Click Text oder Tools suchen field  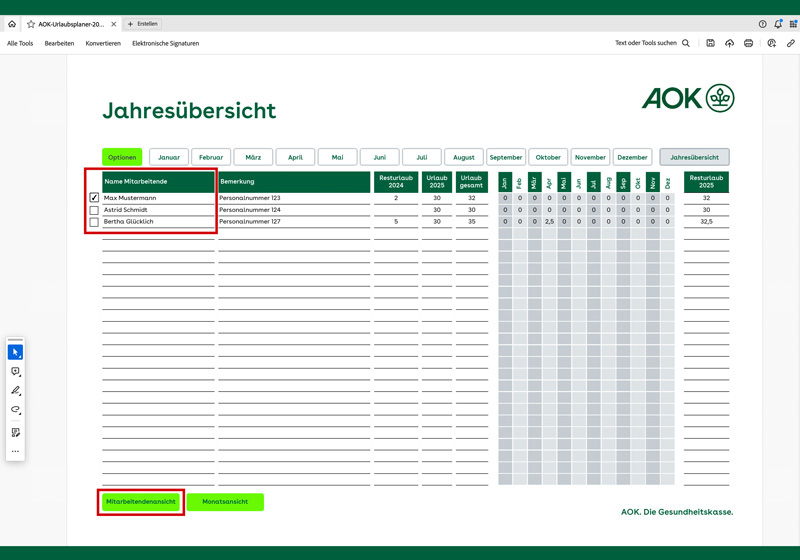click(x=646, y=43)
